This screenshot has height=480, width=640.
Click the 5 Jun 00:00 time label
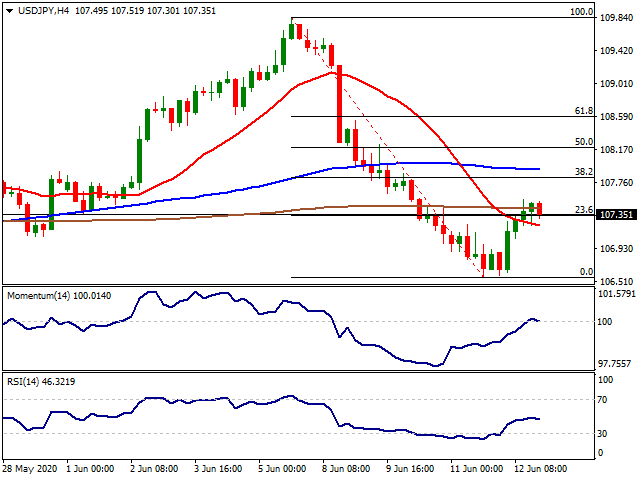click(282, 469)
